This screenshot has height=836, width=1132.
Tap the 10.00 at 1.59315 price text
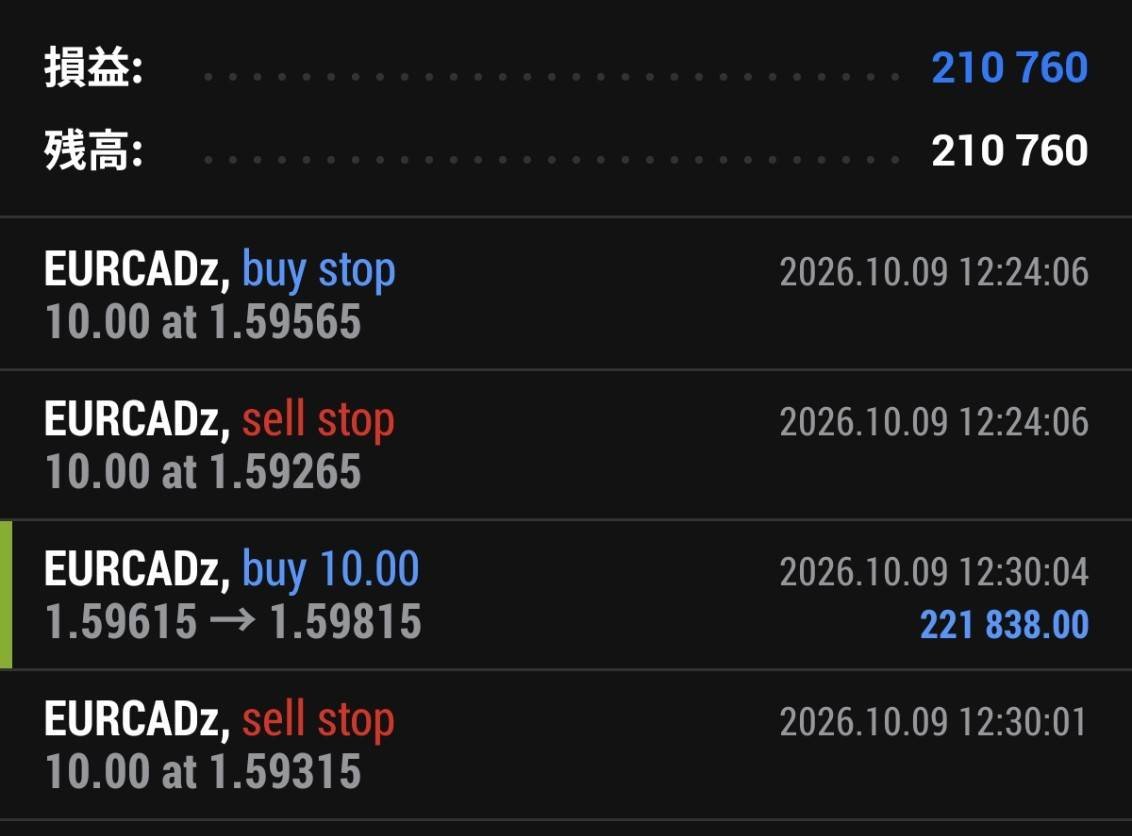click(x=203, y=772)
